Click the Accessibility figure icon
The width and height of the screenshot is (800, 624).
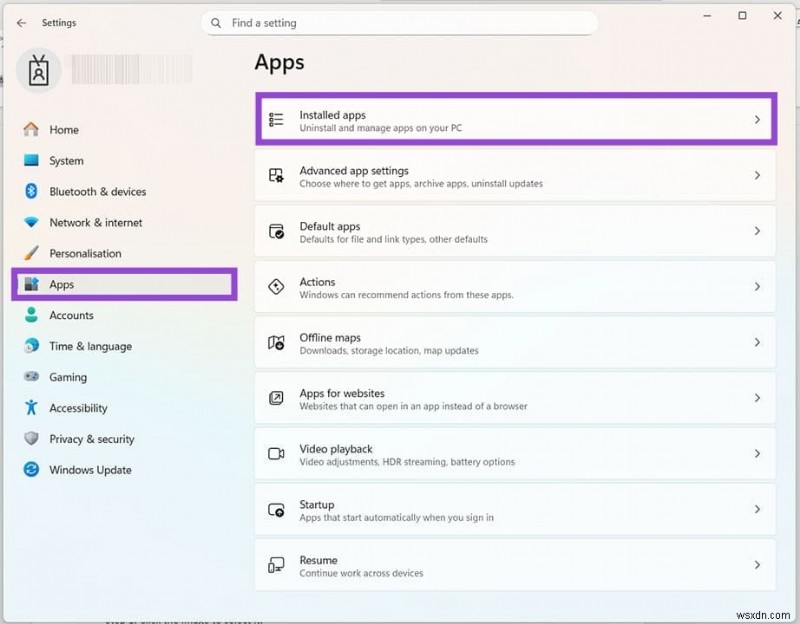[31, 407]
